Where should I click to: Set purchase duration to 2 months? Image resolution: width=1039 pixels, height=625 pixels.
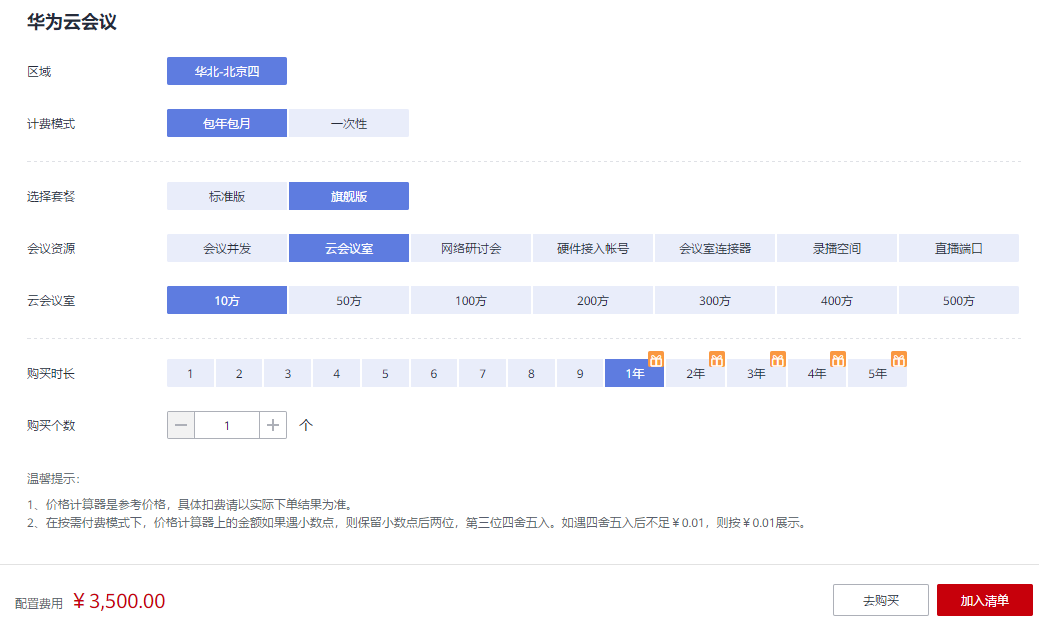coord(239,373)
